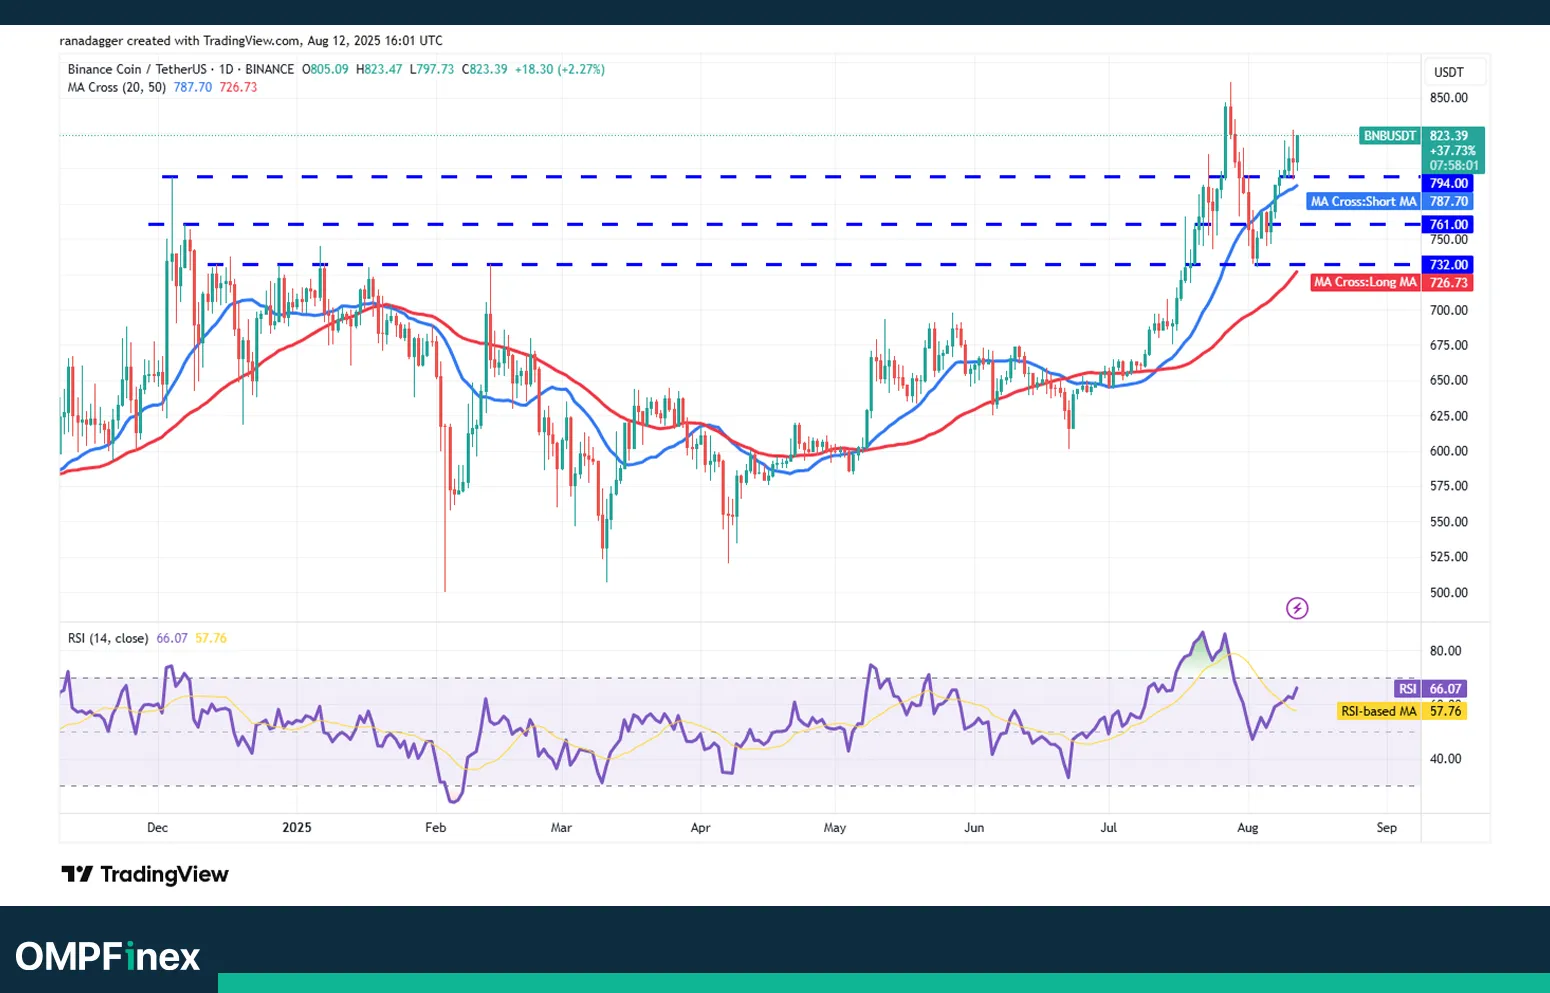
Task: Select the 732.00 support level label
Action: 1448,265
